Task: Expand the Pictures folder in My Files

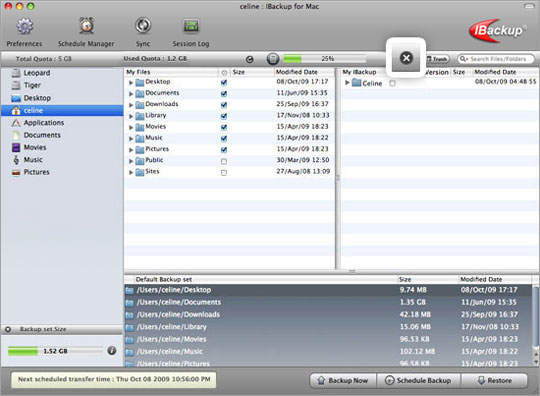Action: coord(131,150)
